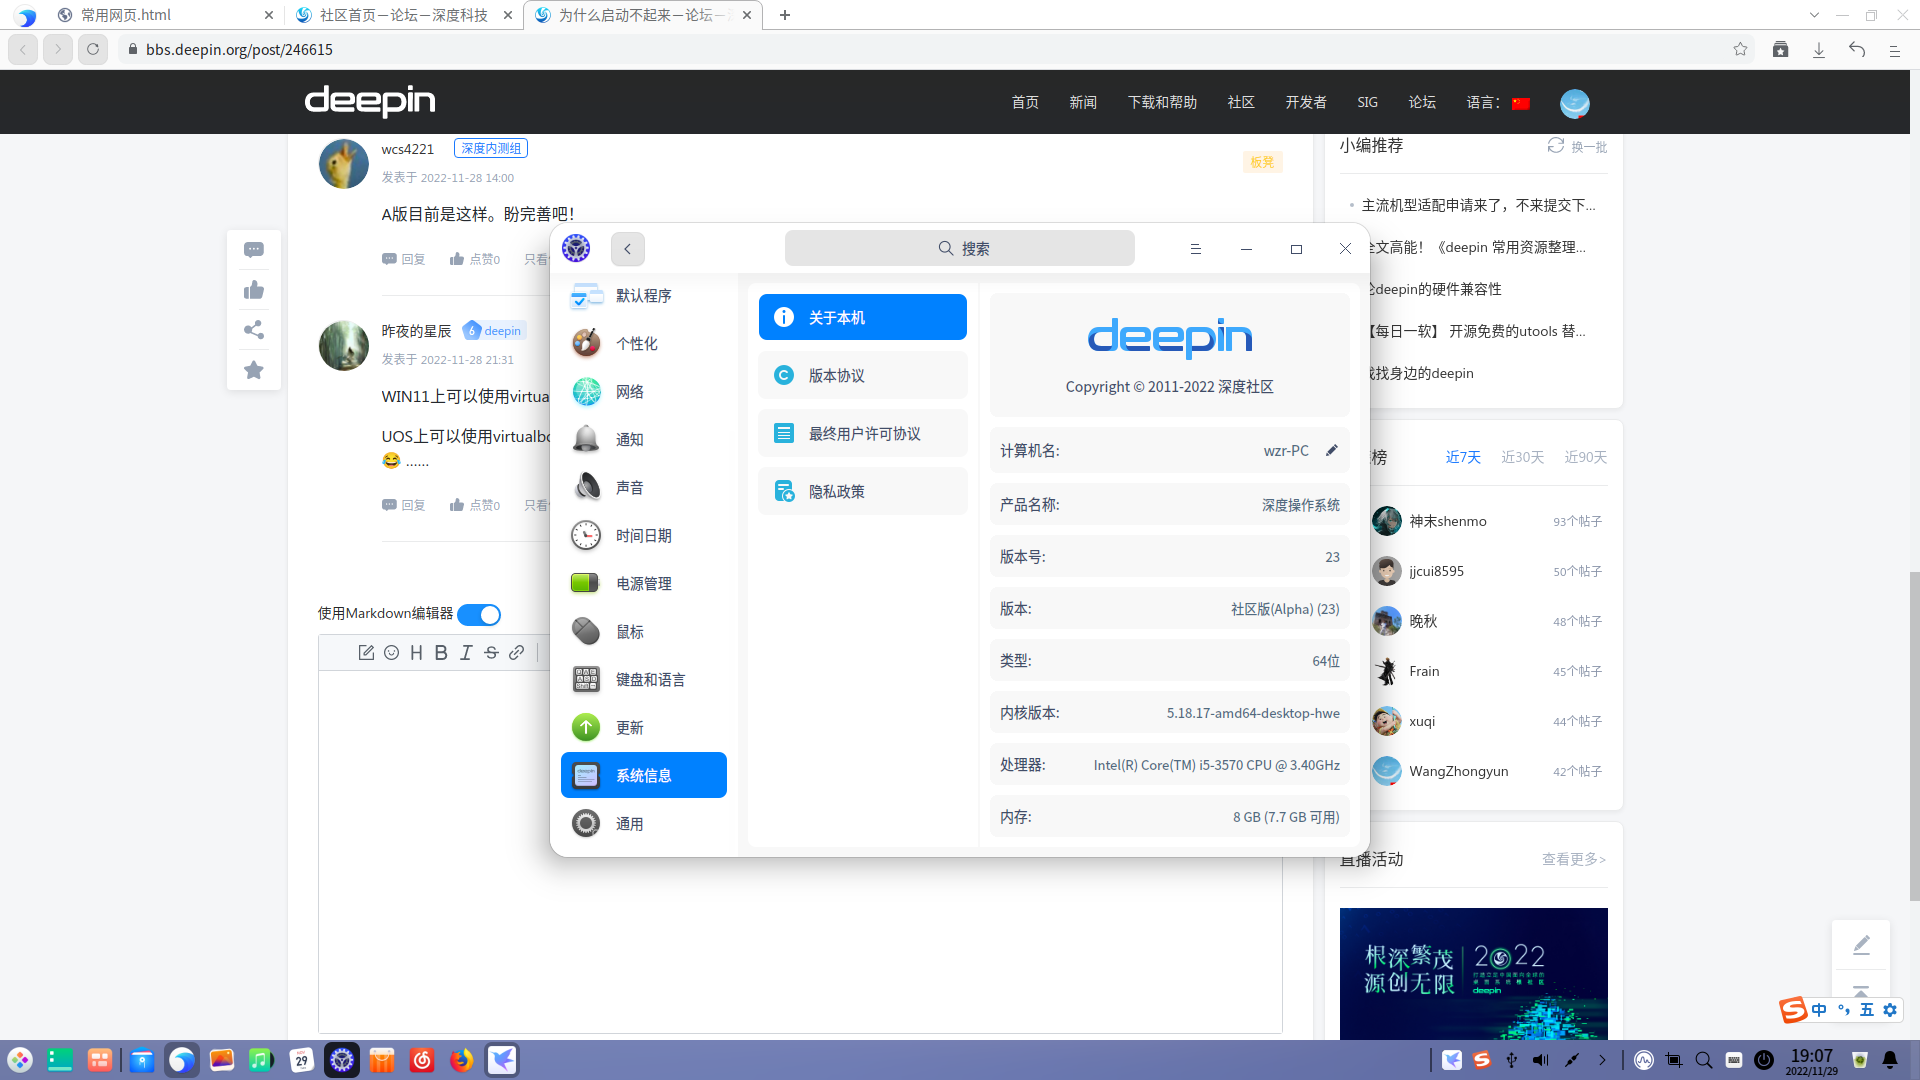Viewport: 1920px width, 1080px height.
Task: Like the post using the thumbs-up icon
Action: (253, 289)
